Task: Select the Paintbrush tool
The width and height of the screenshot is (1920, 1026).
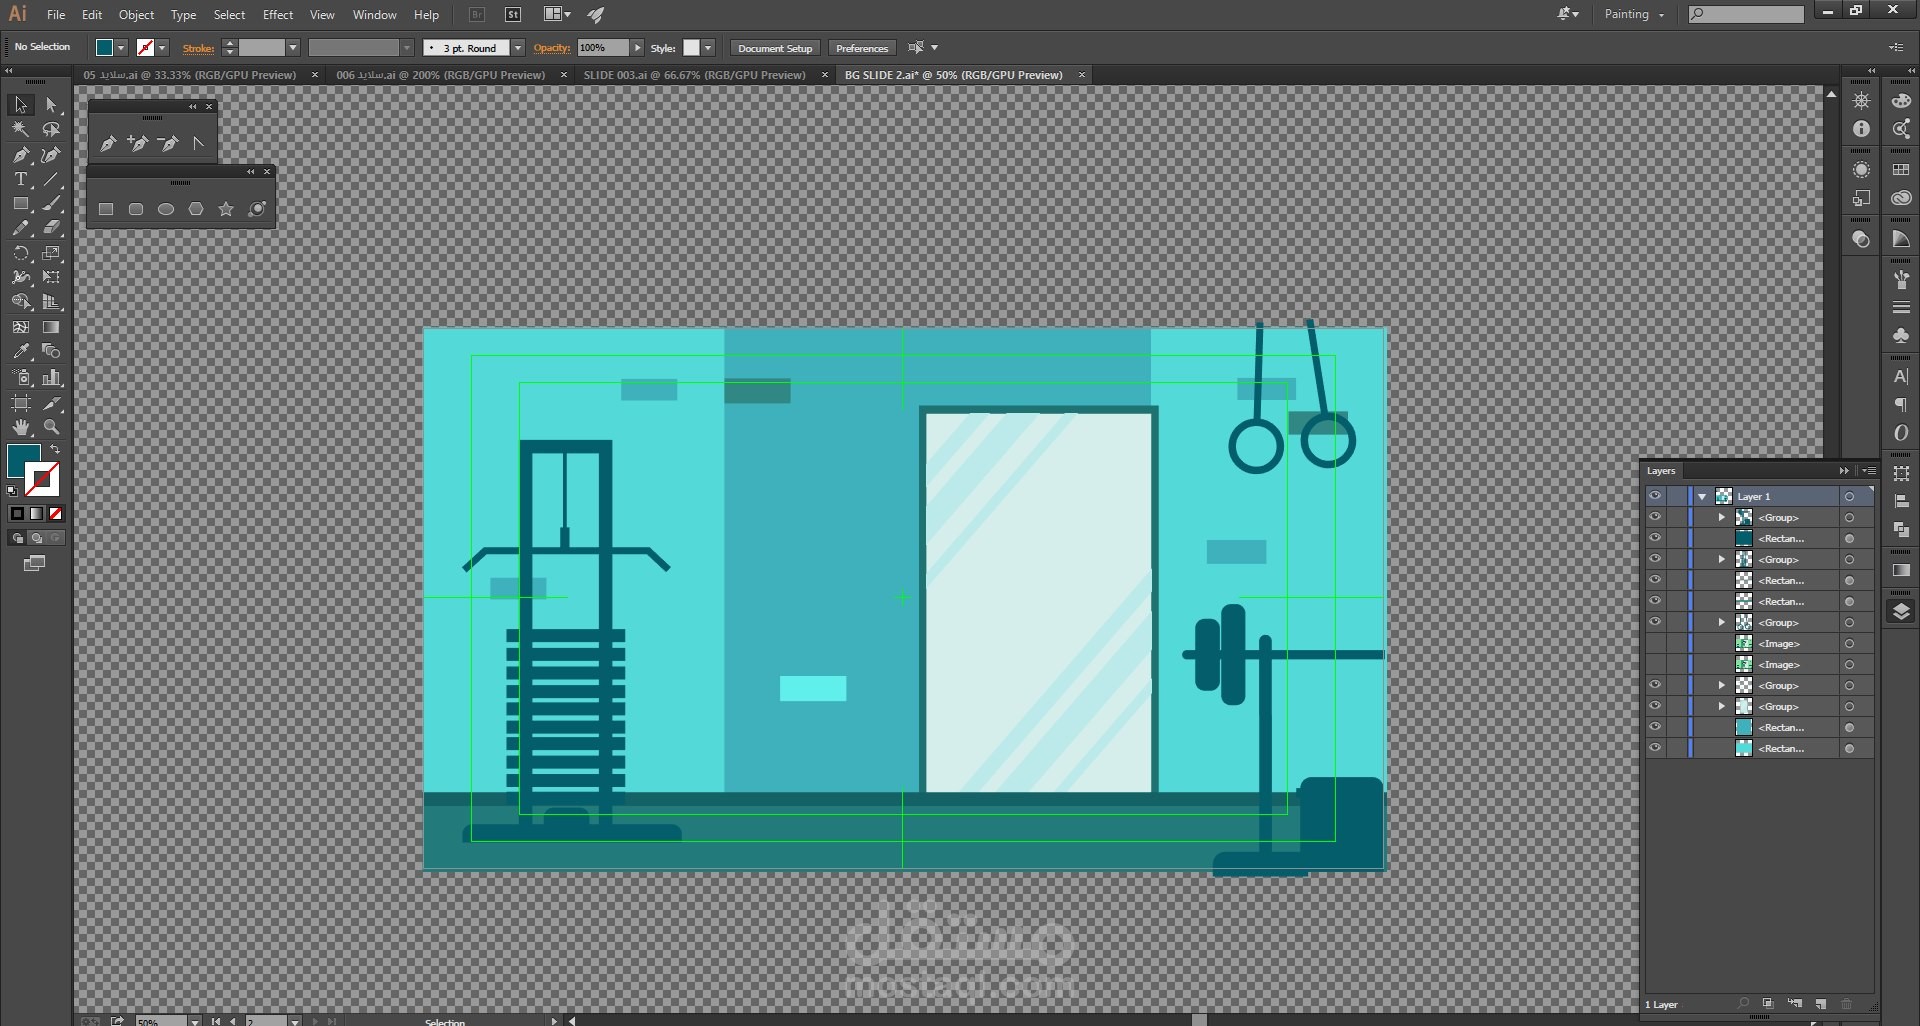Action: (x=51, y=204)
